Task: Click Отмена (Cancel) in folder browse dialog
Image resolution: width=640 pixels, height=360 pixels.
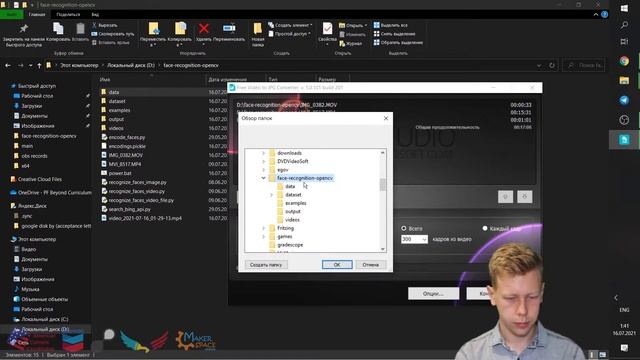Action: (371, 264)
